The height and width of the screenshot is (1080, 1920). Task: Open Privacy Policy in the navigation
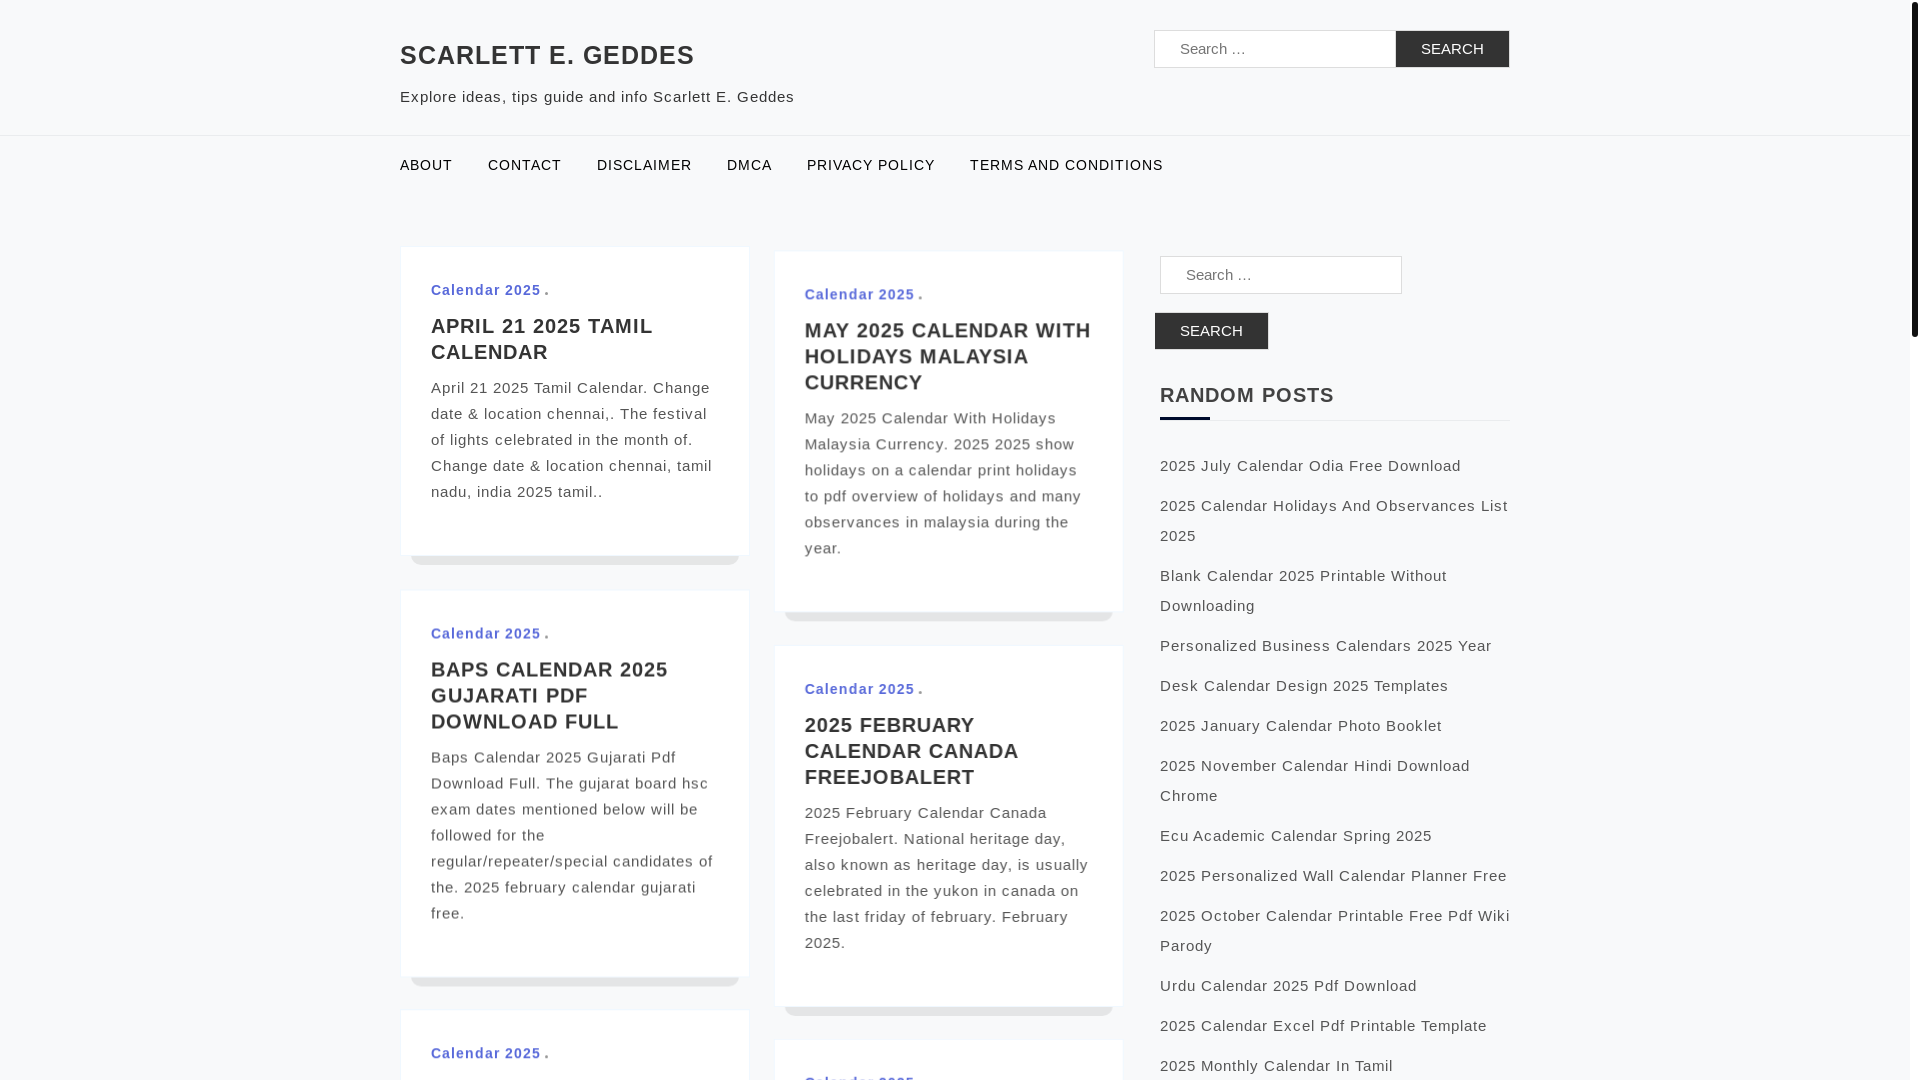pos(870,165)
